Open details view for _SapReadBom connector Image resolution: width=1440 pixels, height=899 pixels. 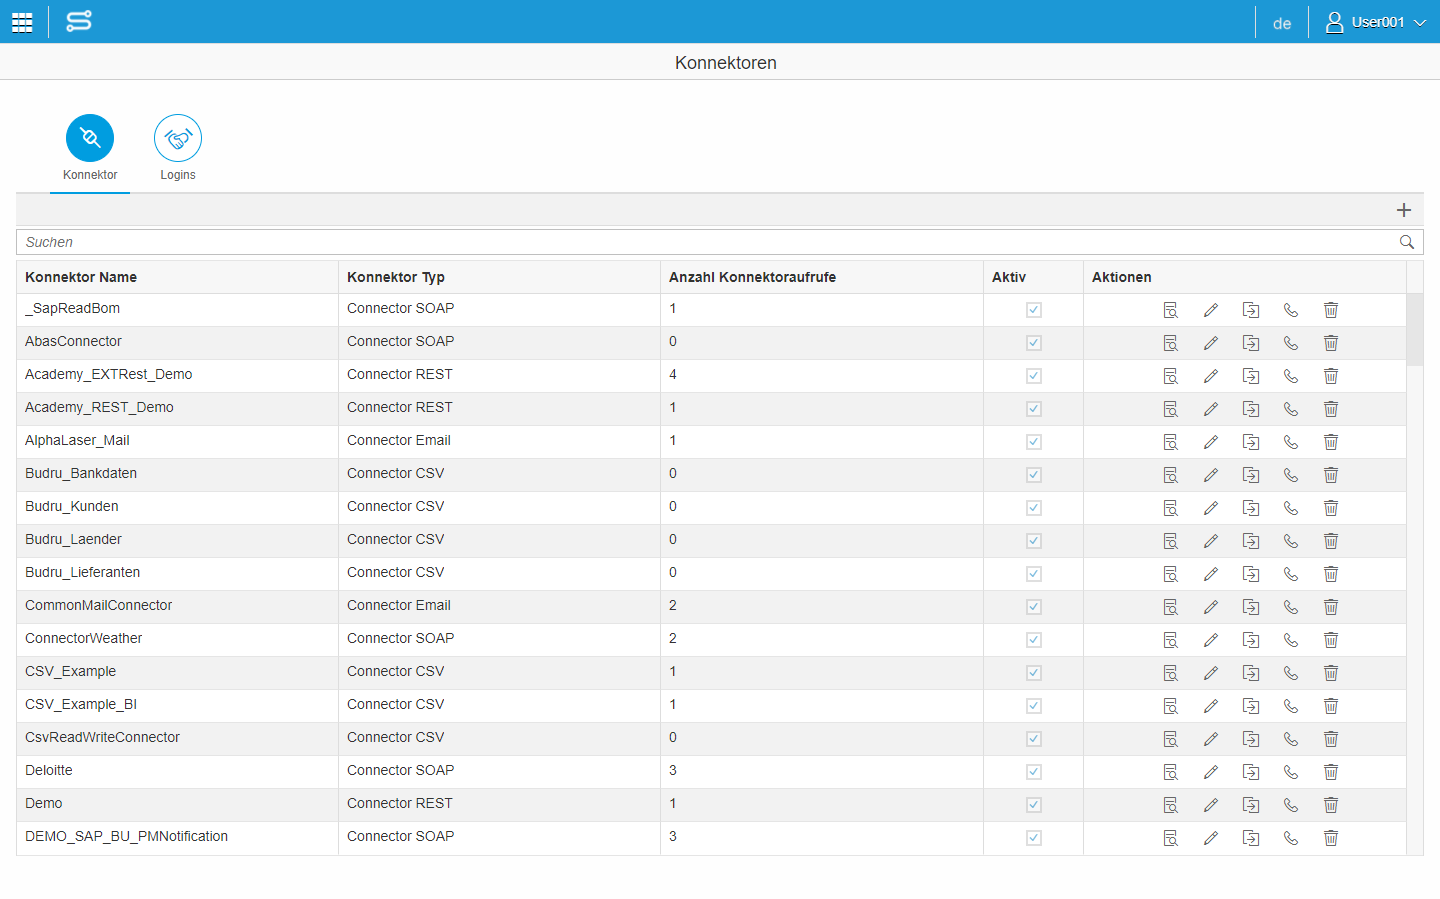point(1170,310)
